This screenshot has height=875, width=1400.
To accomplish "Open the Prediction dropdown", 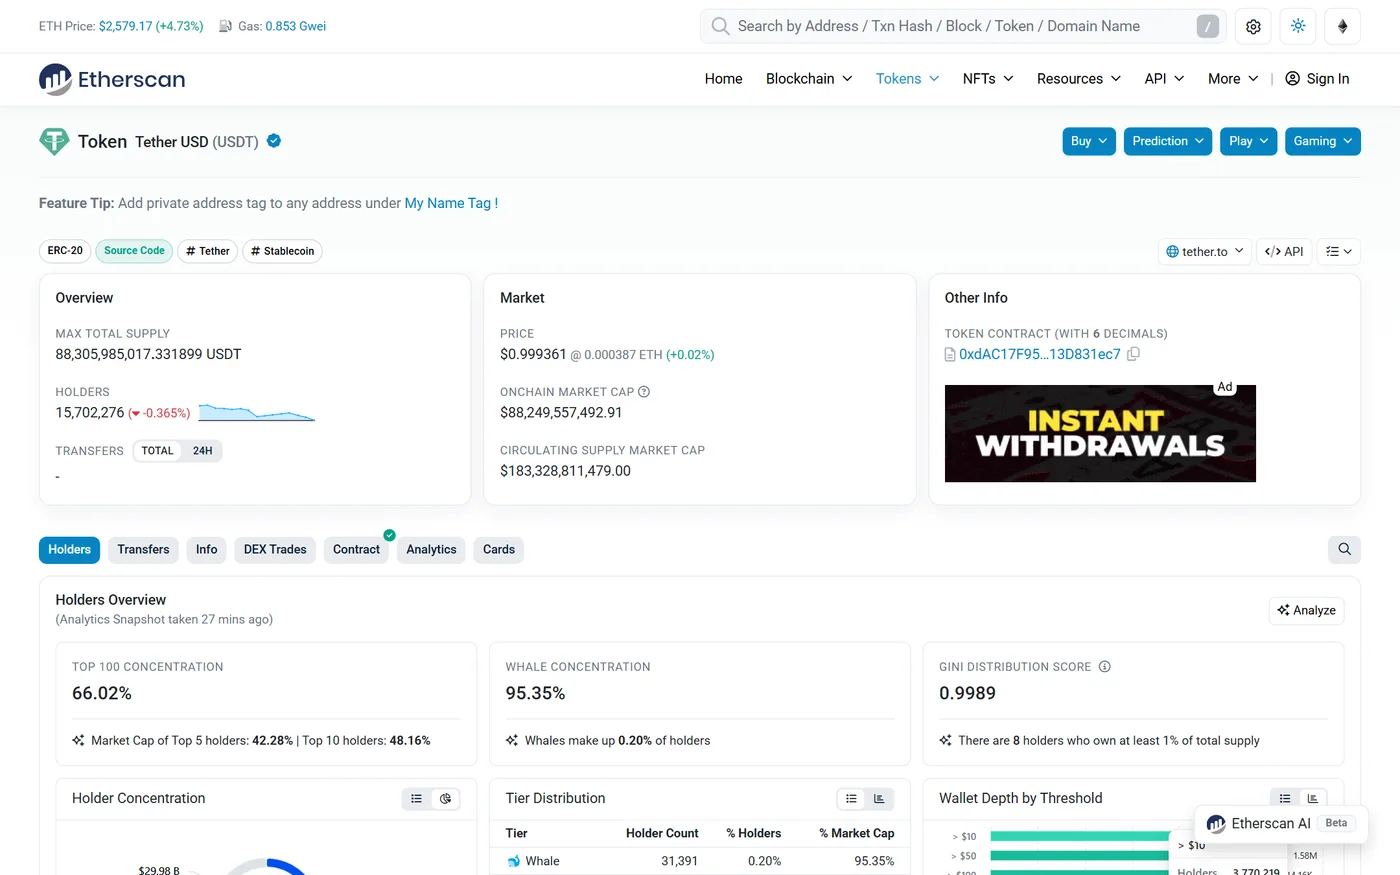I will coord(1168,141).
